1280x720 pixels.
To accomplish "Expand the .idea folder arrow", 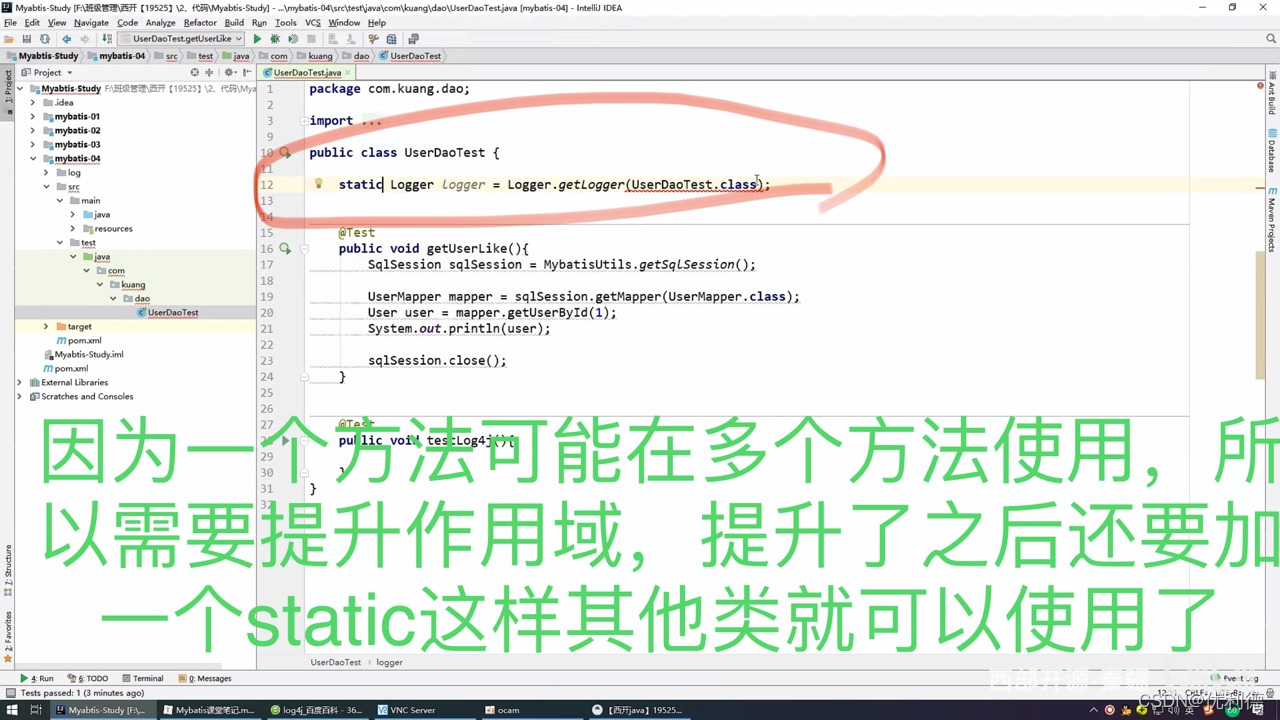I will 33,102.
